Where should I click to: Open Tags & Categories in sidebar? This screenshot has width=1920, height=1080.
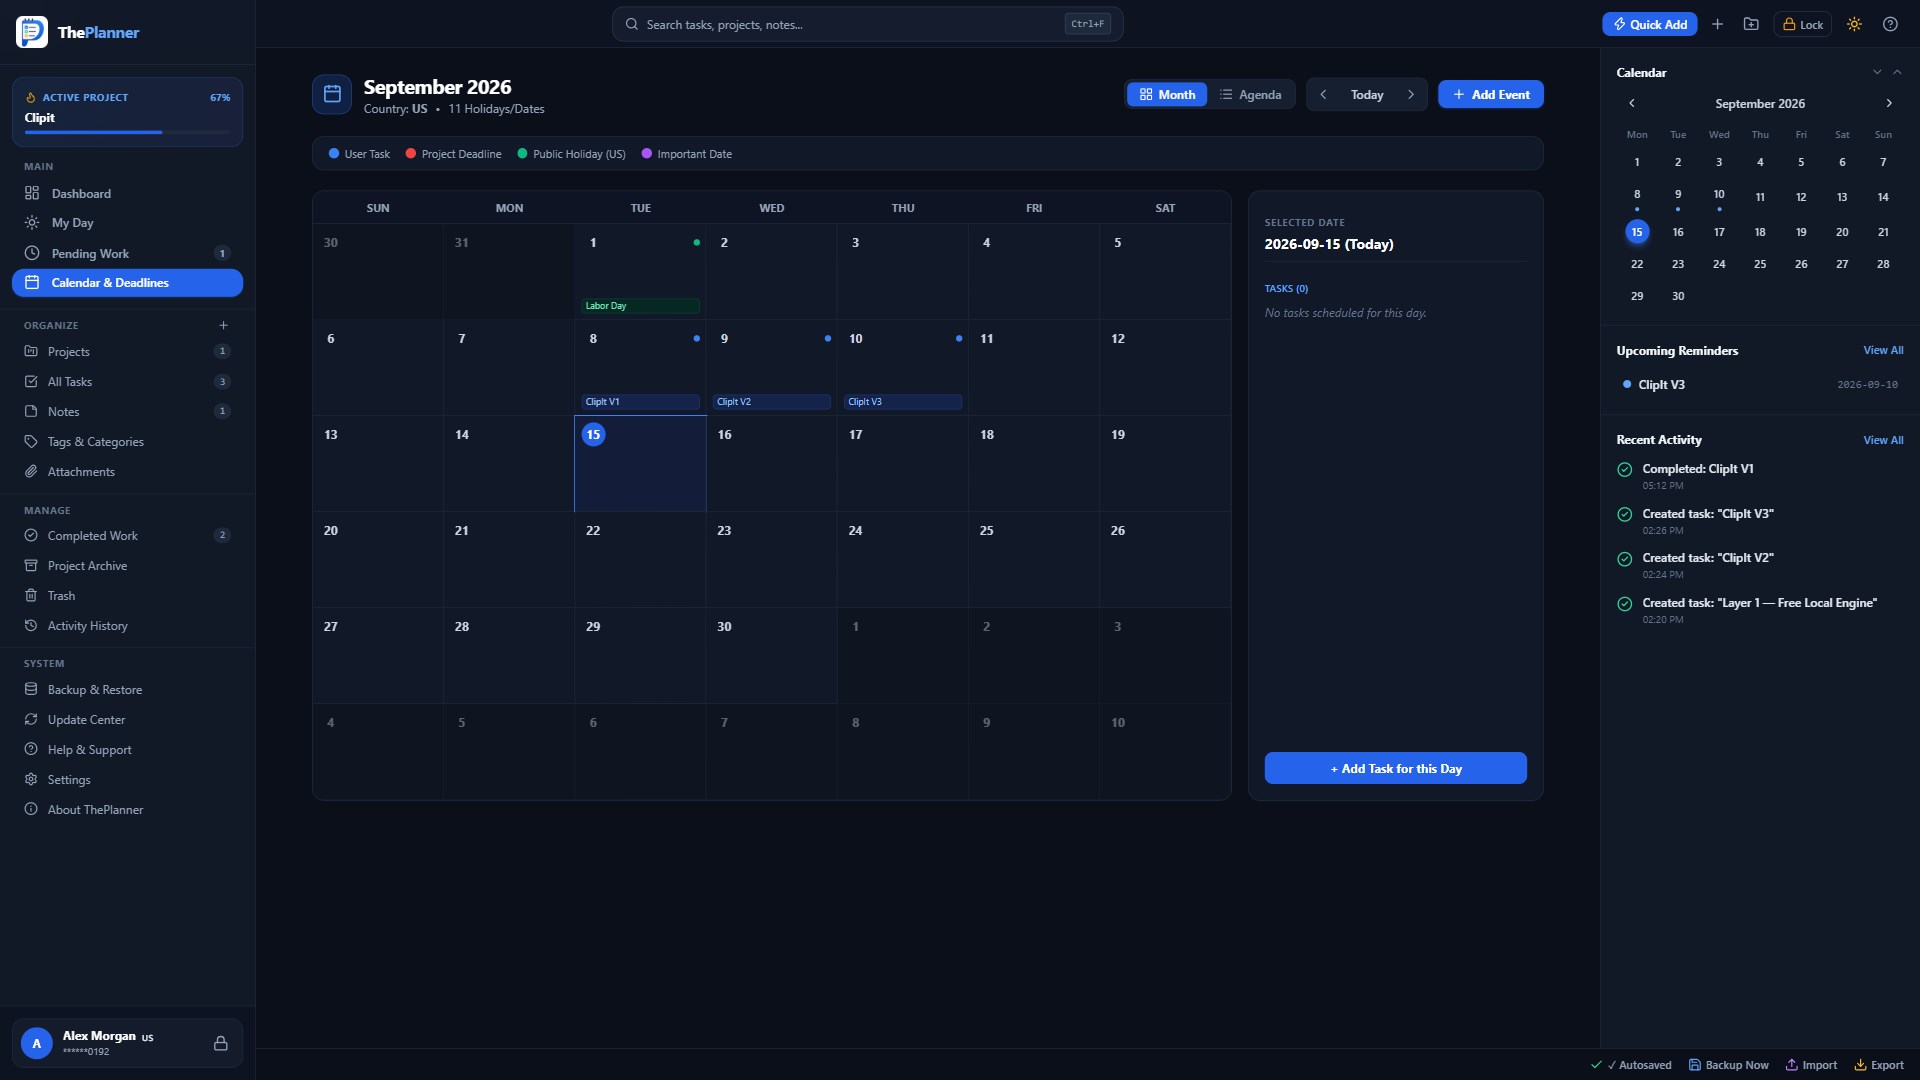(x=127, y=441)
